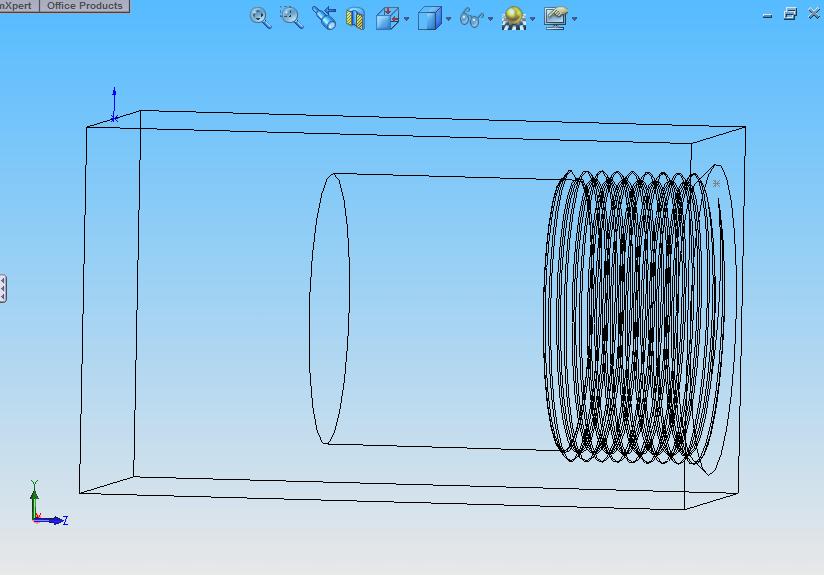Click the Zoom to Fit magnifier icon
Viewport: 824px width, 575px height.
[x=260, y=18]
